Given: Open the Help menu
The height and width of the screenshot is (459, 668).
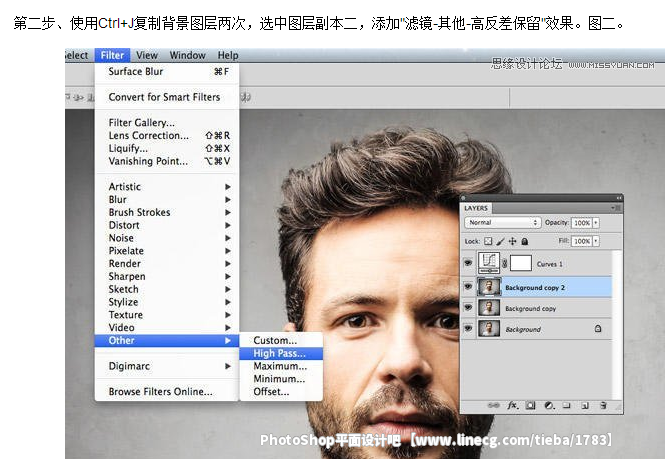Looking at the screenshot, I should click(x=228, y=55).
